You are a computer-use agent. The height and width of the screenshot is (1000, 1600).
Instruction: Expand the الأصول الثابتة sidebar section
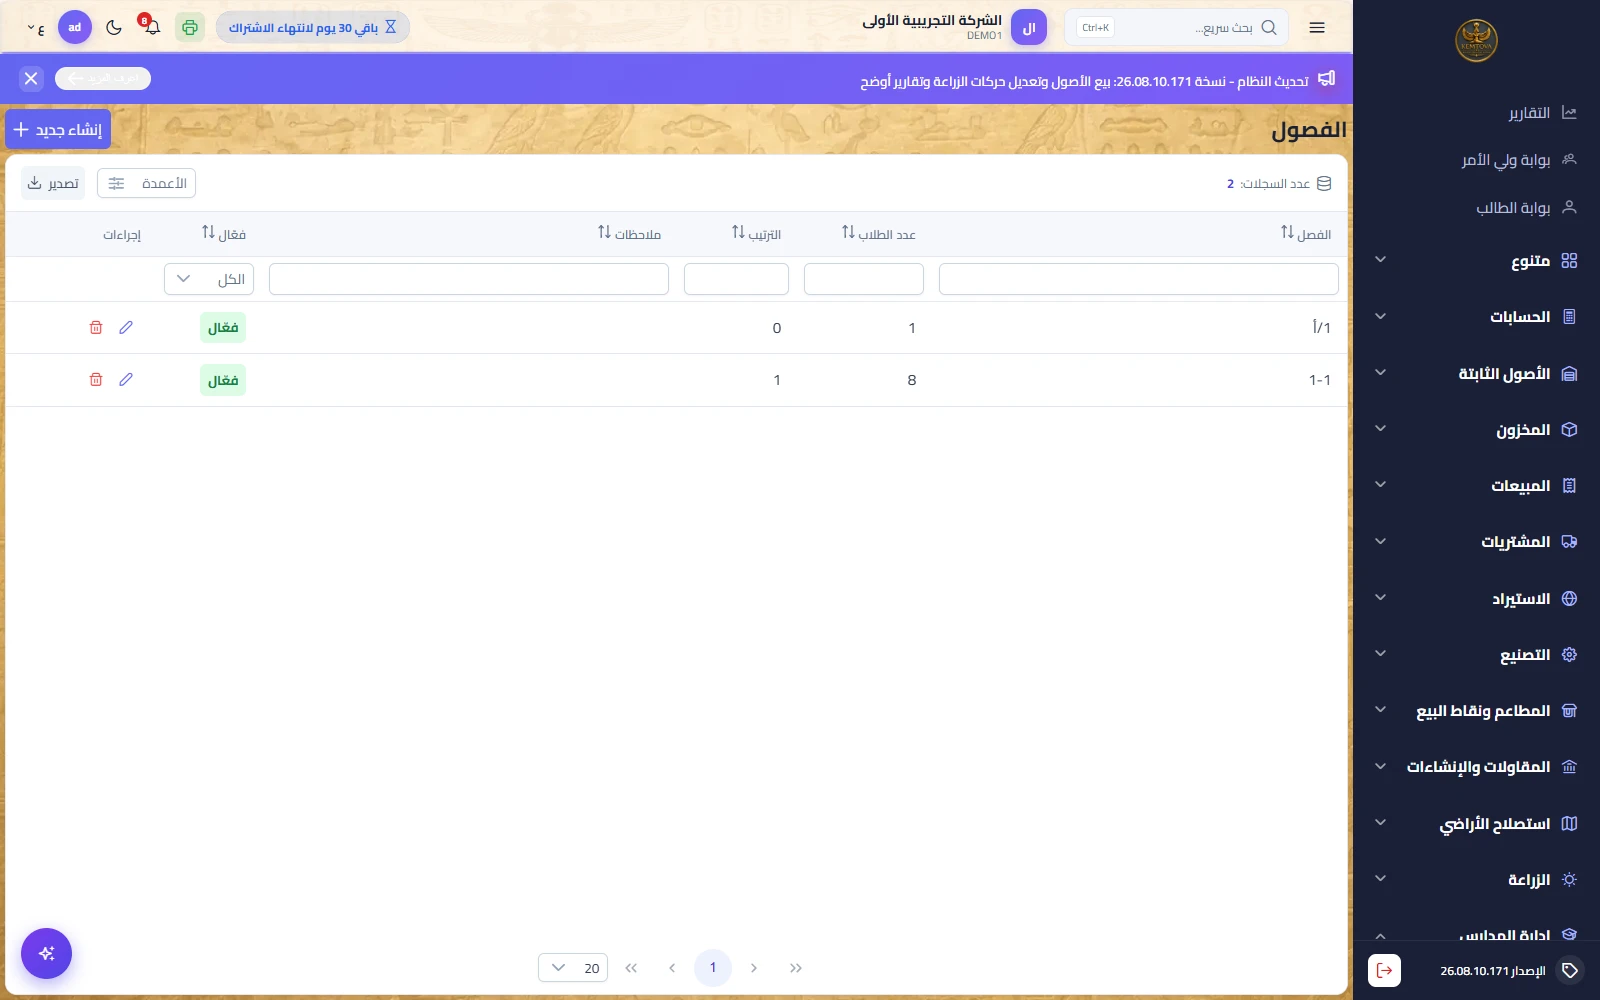1476,374
